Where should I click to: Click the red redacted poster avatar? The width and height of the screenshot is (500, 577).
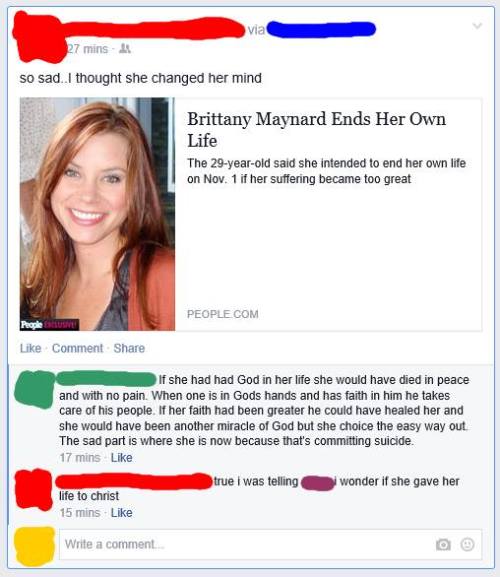tap(38, 37)
